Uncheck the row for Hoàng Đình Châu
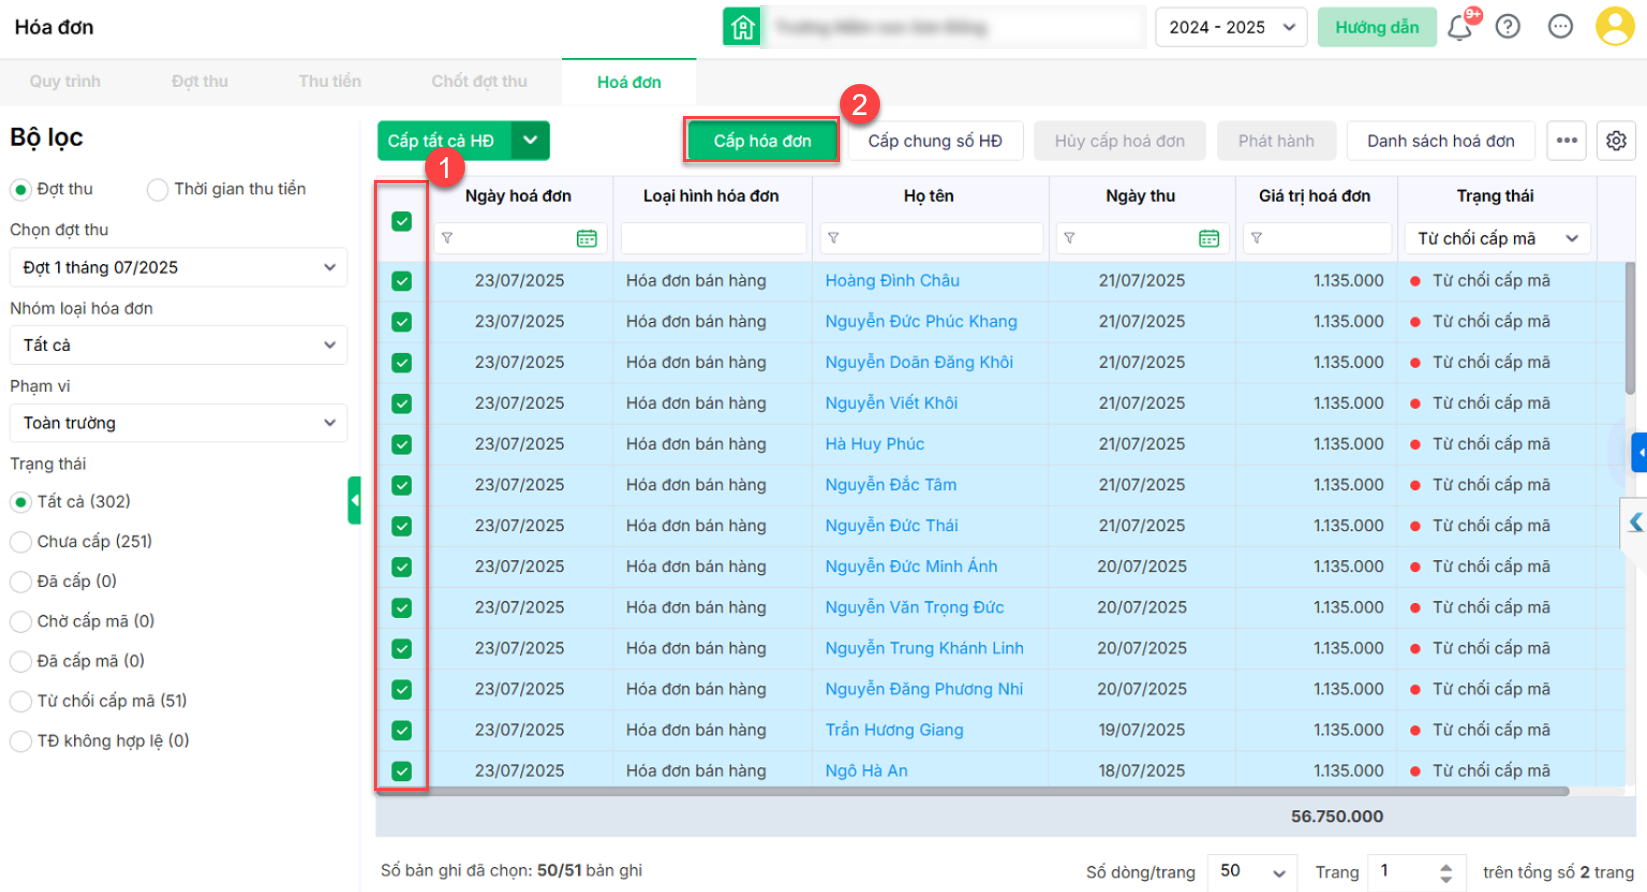 (402, 281)
